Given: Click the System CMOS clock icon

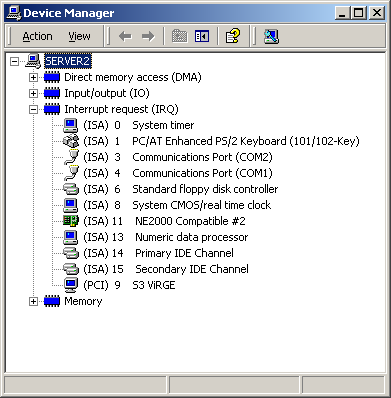Looking at the screenshot, I should (x=71, y=205).
